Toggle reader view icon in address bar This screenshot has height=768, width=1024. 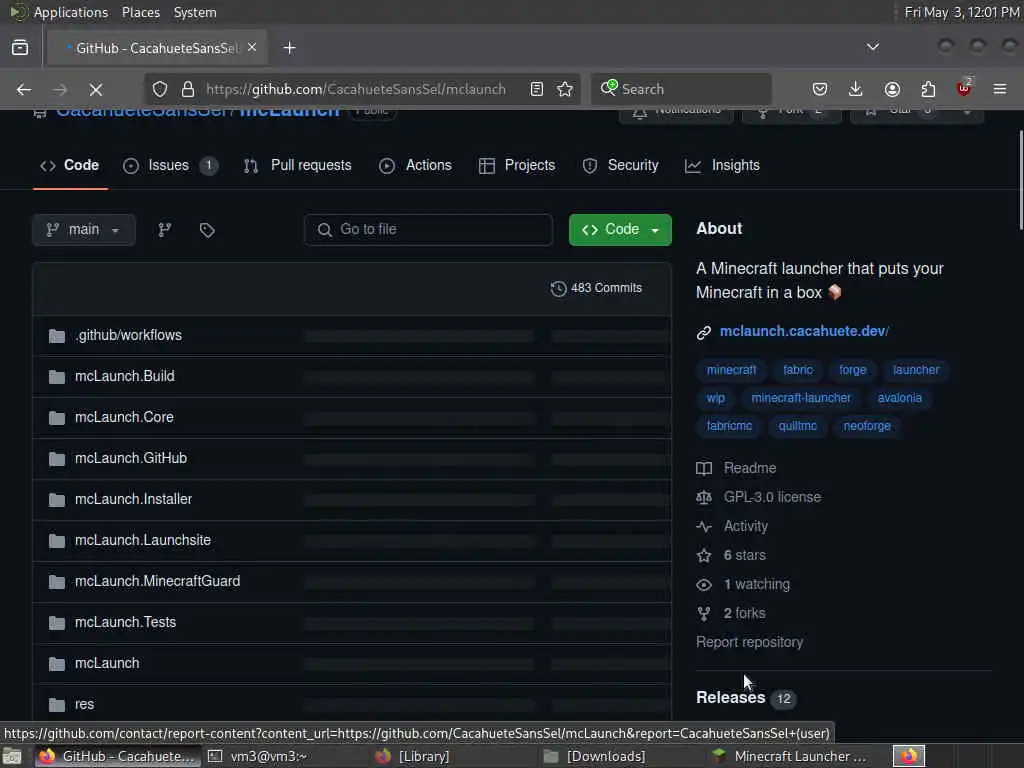[x=537, y=89]
